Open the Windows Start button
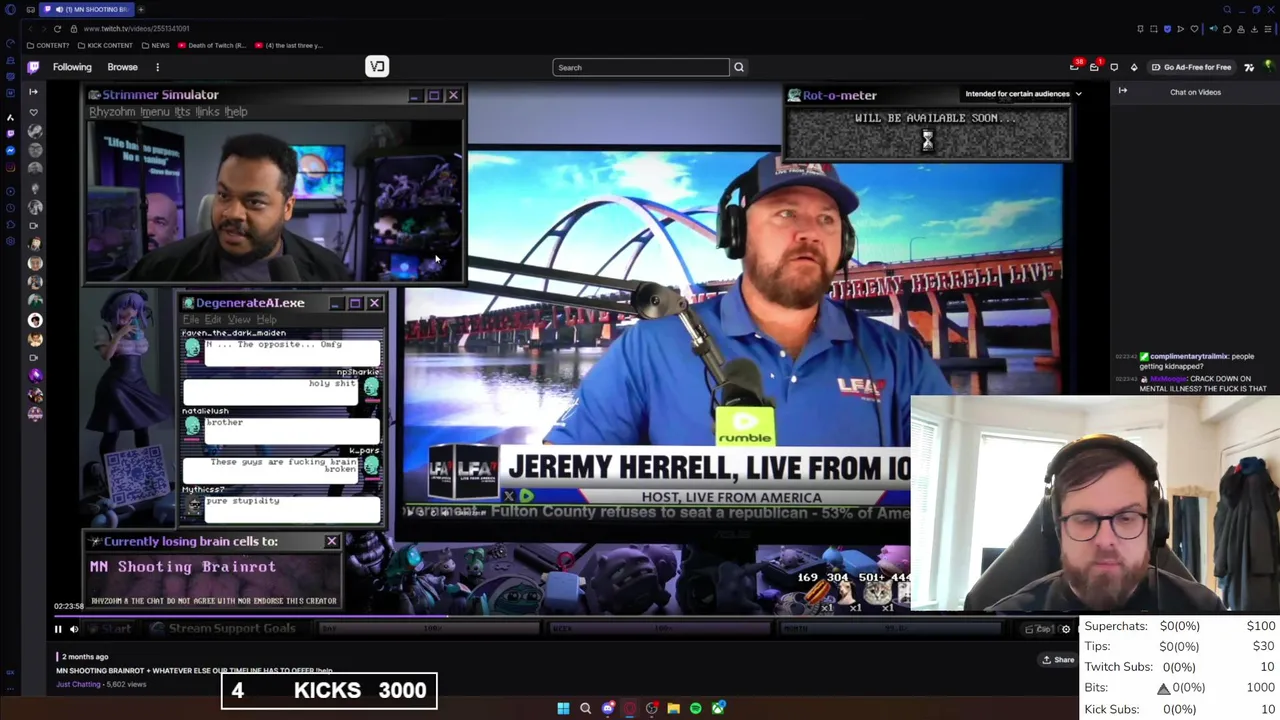Screen dimensions: 1280x720 click(563, 708)
